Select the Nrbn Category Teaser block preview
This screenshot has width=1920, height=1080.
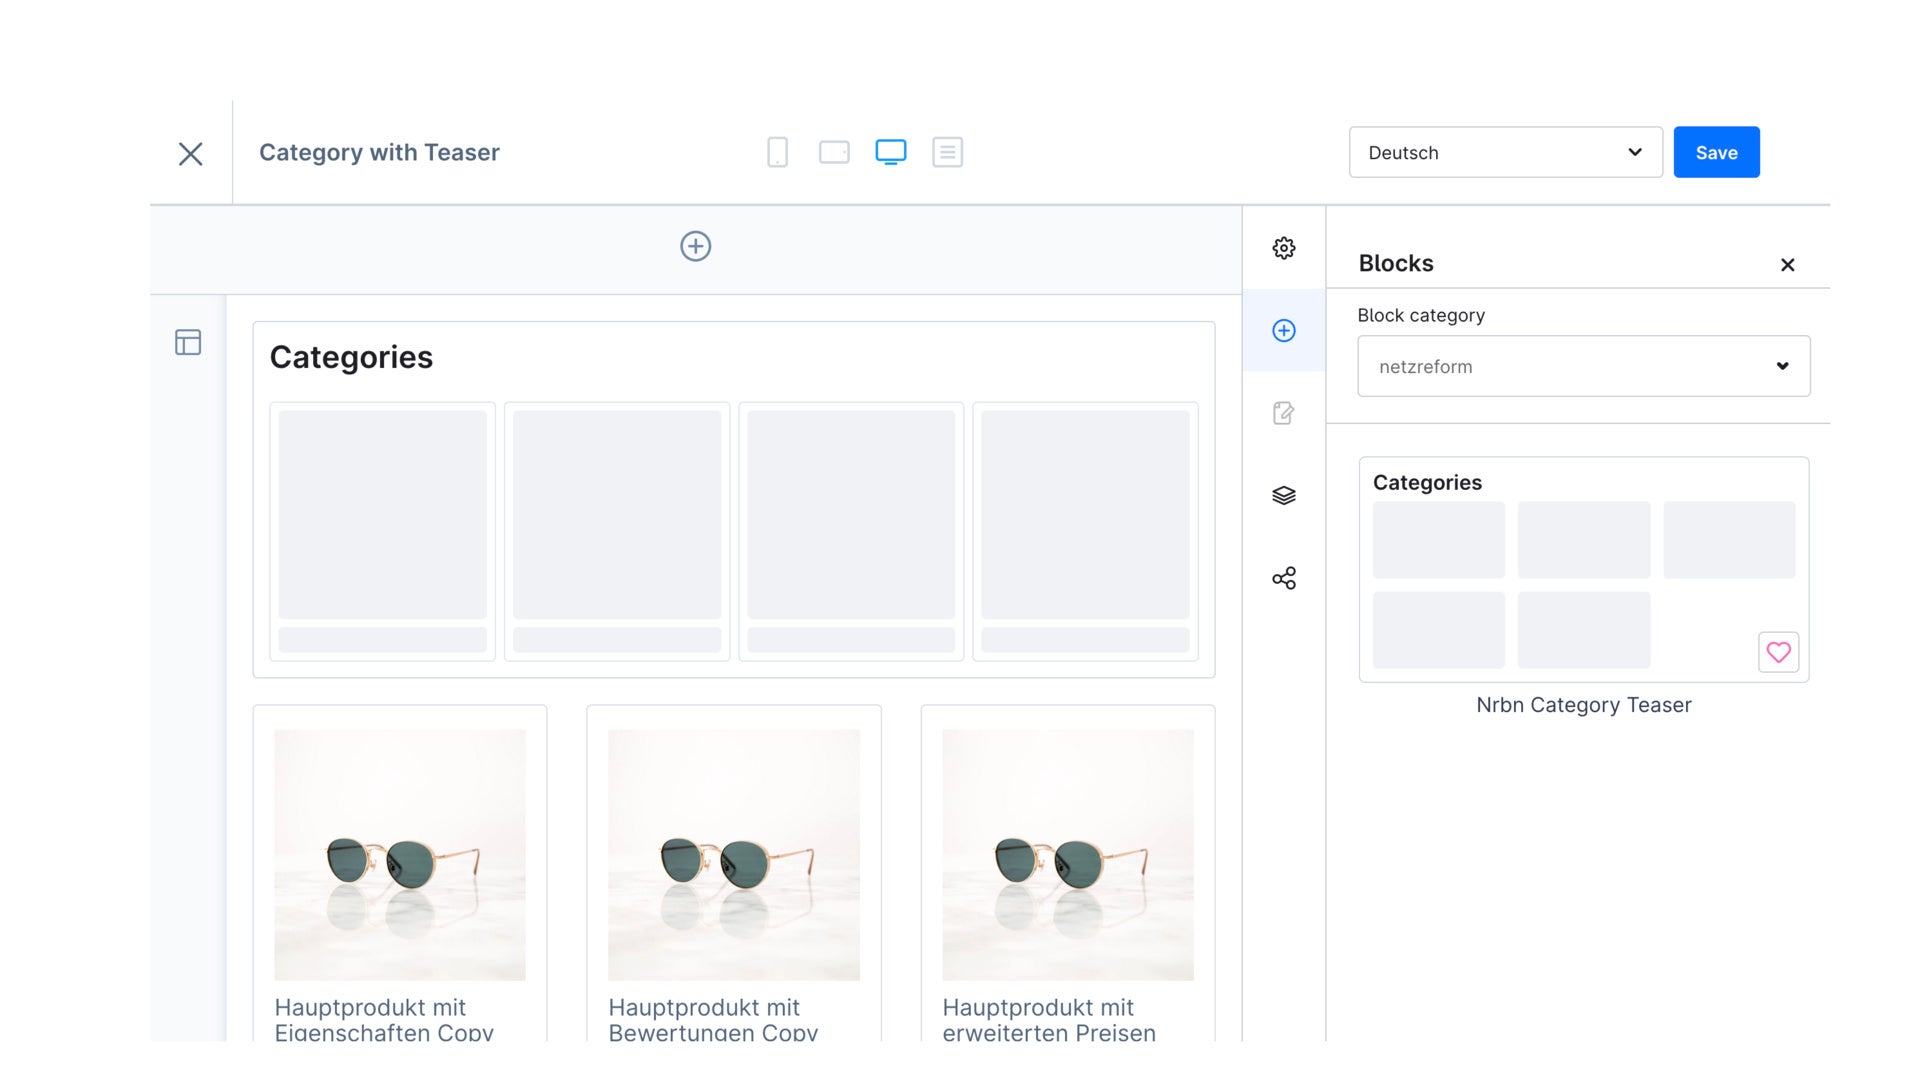[1583, 570]
